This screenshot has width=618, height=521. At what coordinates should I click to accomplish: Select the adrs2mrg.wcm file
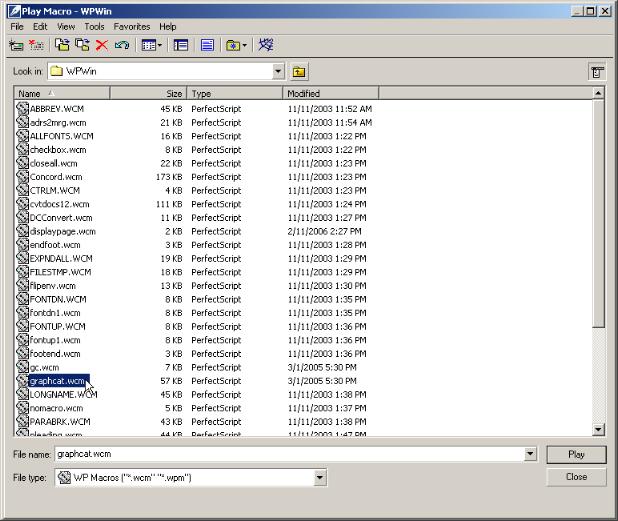click(x=58, y=123)
